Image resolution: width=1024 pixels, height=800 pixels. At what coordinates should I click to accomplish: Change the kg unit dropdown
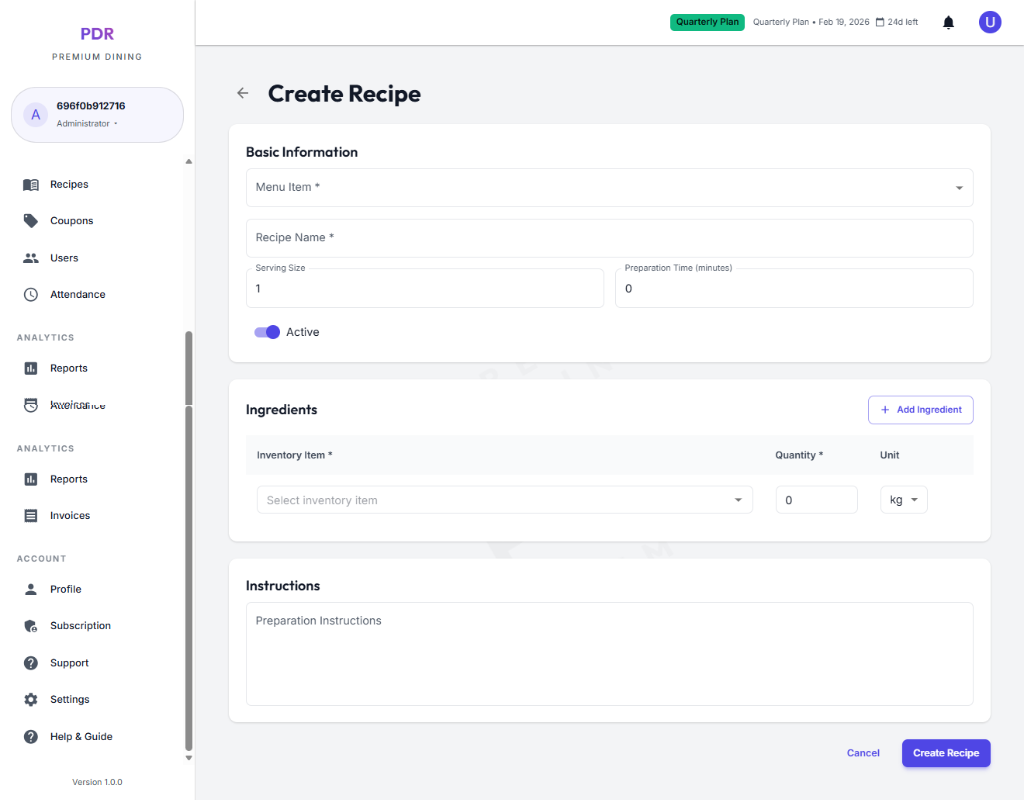[903, 500]
